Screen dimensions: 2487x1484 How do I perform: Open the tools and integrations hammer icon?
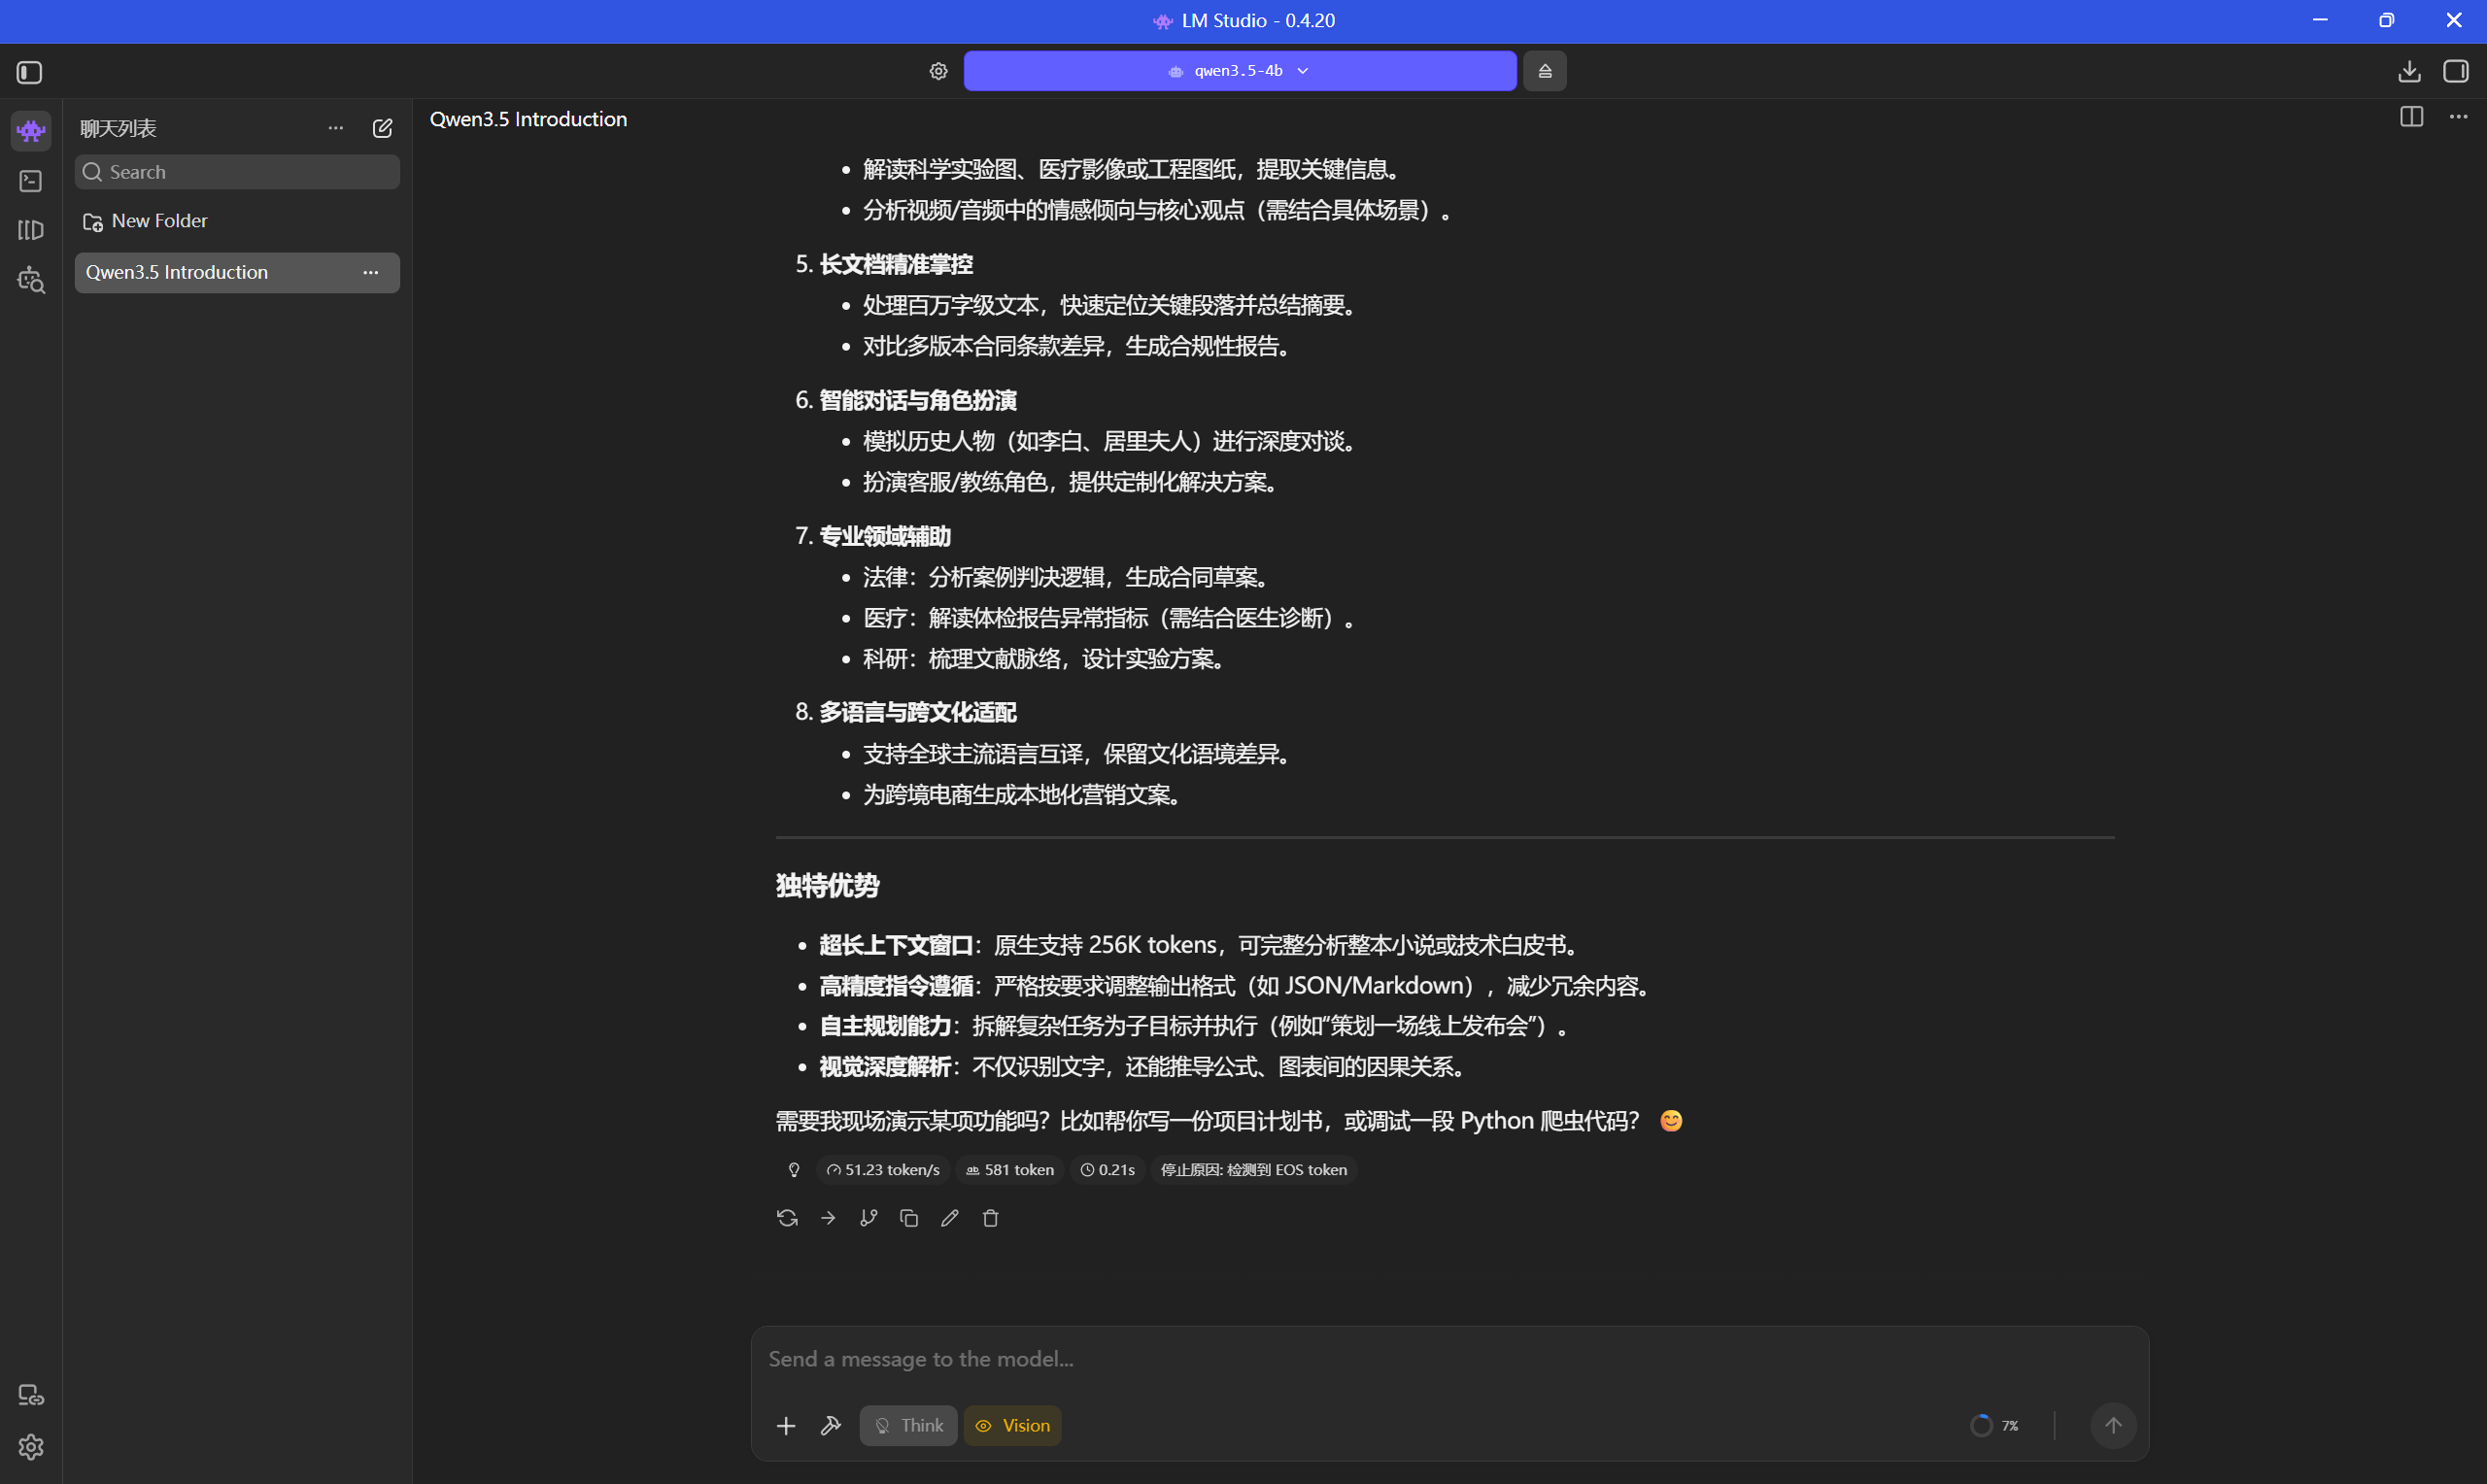point(830,1426)
